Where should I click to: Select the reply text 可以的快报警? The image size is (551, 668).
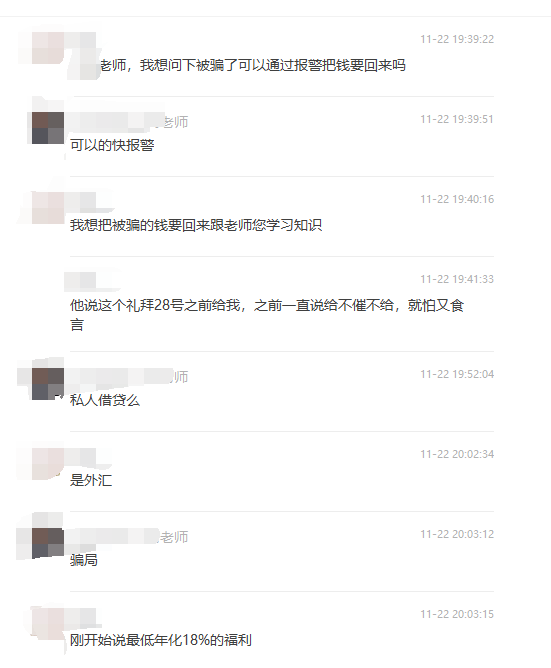click(112, 145)
